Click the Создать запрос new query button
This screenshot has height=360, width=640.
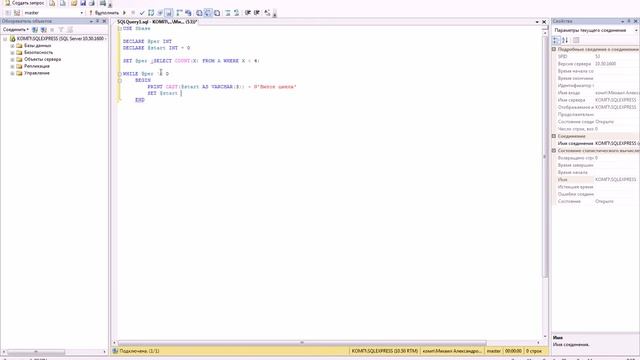[25, 3]
